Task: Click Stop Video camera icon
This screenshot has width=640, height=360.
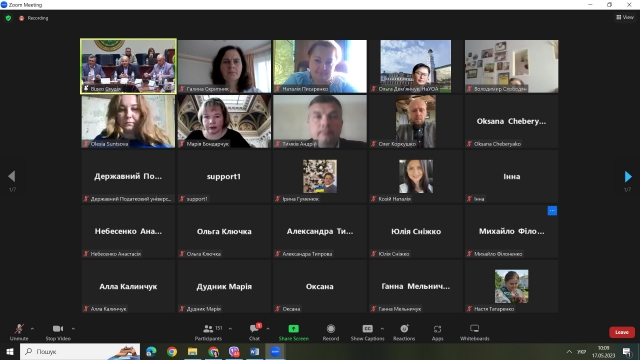Action: (x=58, y=329)
